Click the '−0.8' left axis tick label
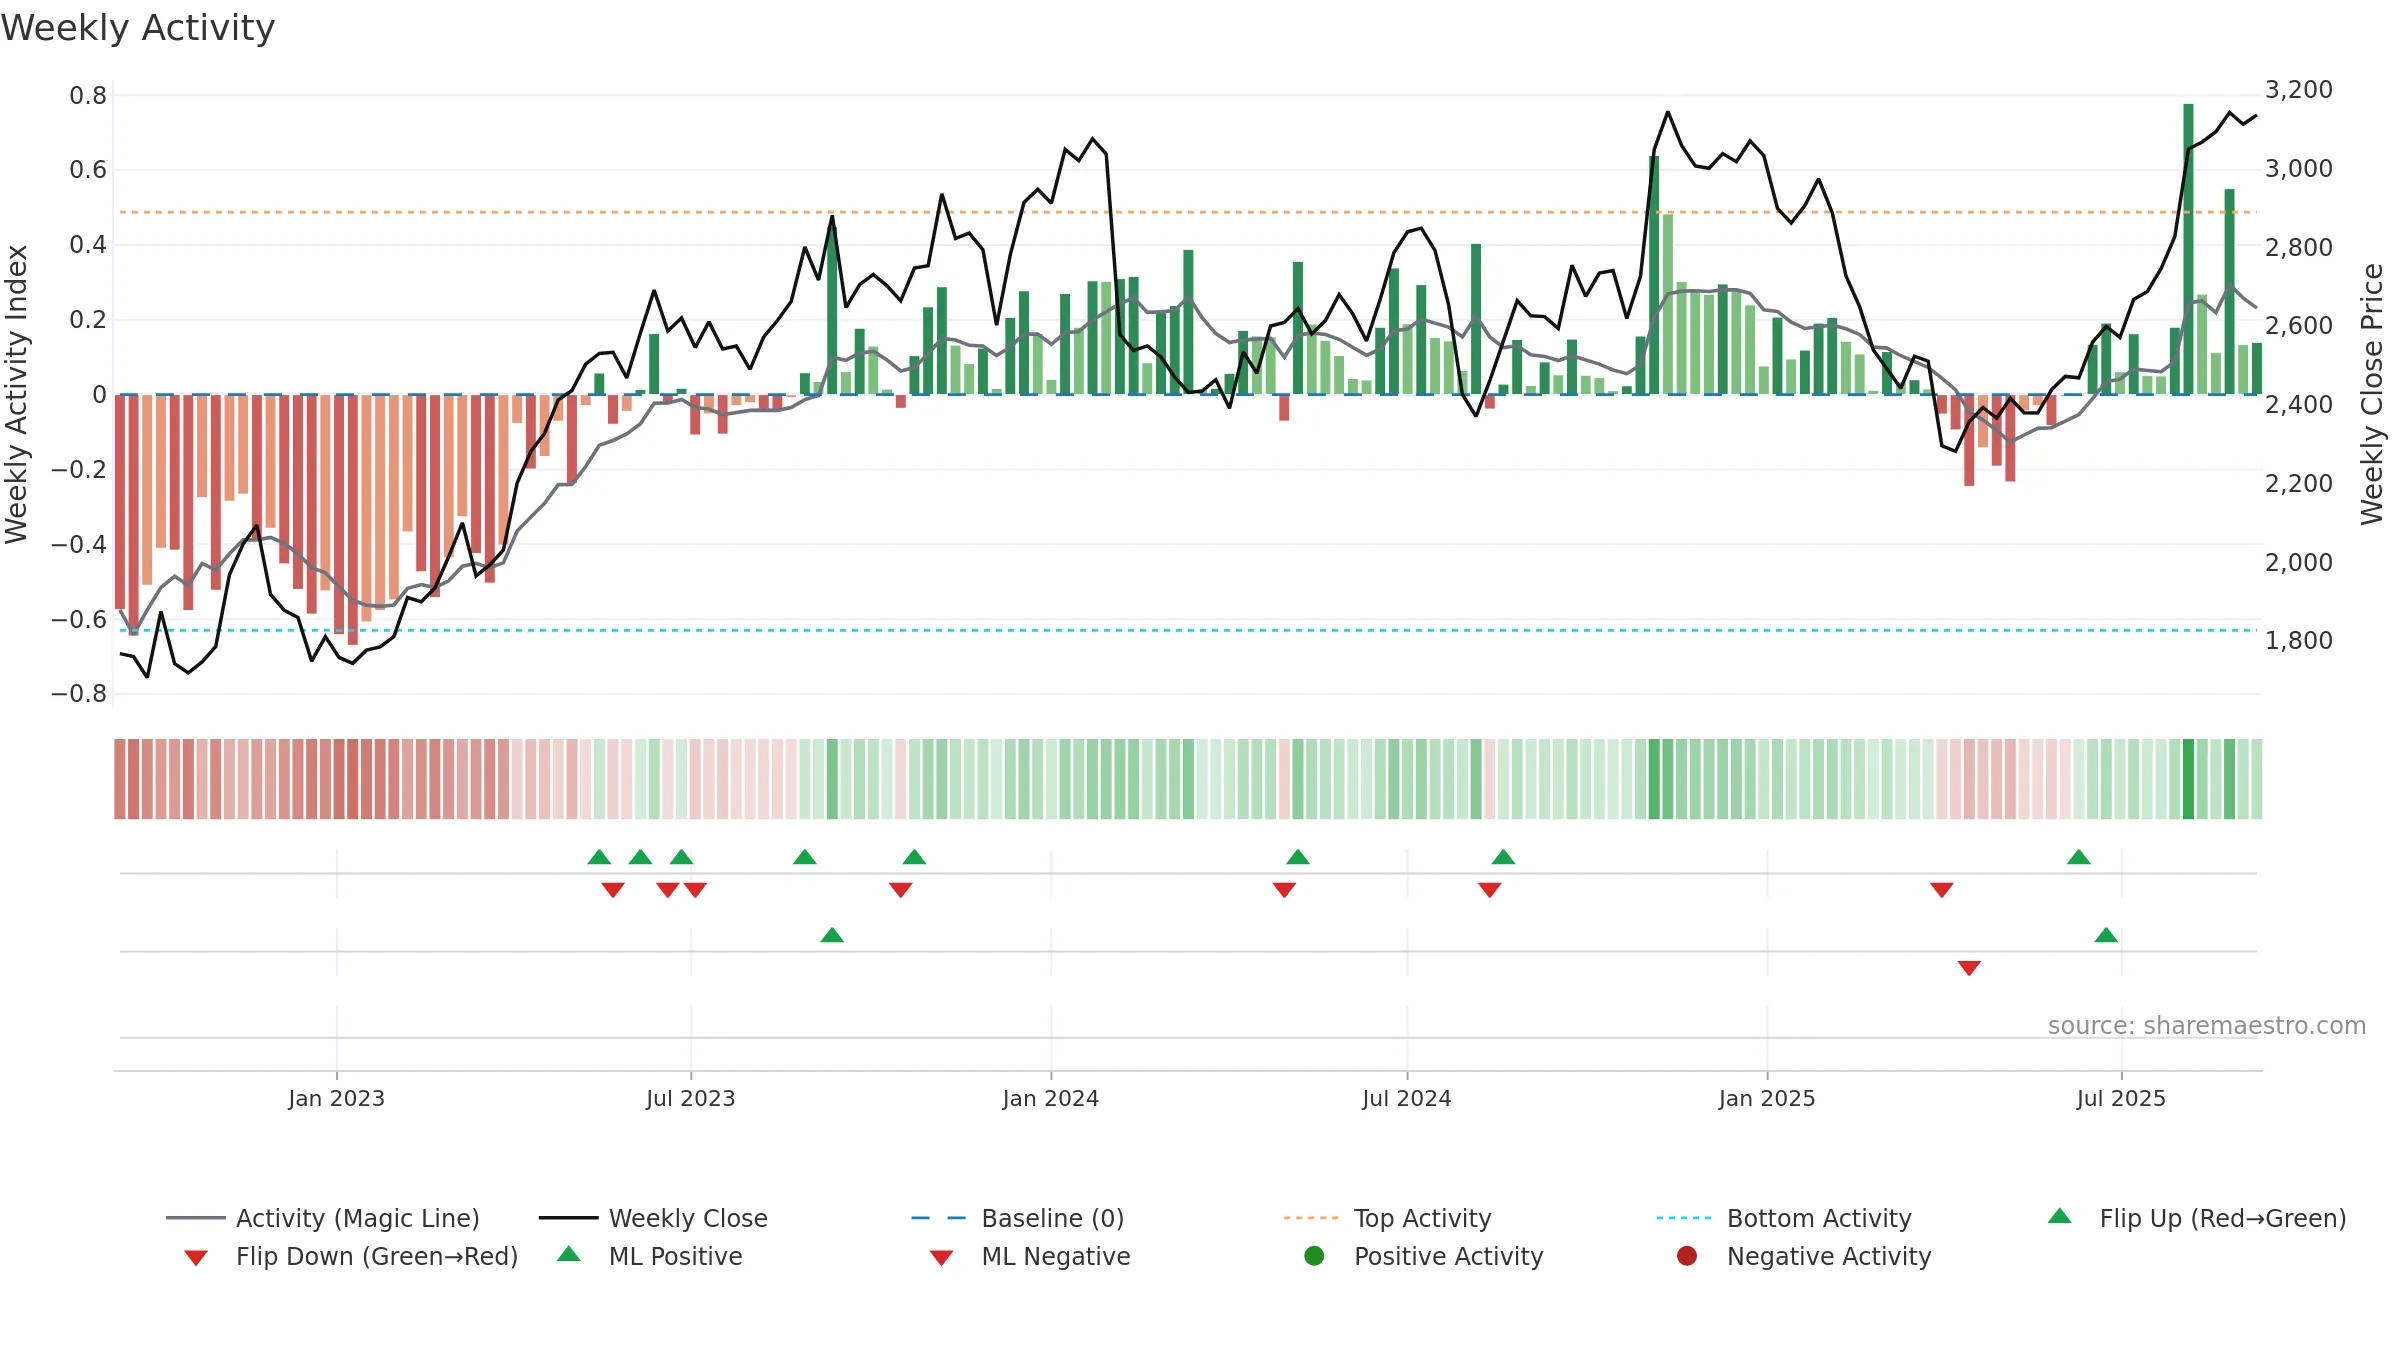Screen dimensions: 2400x1350 pyautogui.click(x=79, y=694)
